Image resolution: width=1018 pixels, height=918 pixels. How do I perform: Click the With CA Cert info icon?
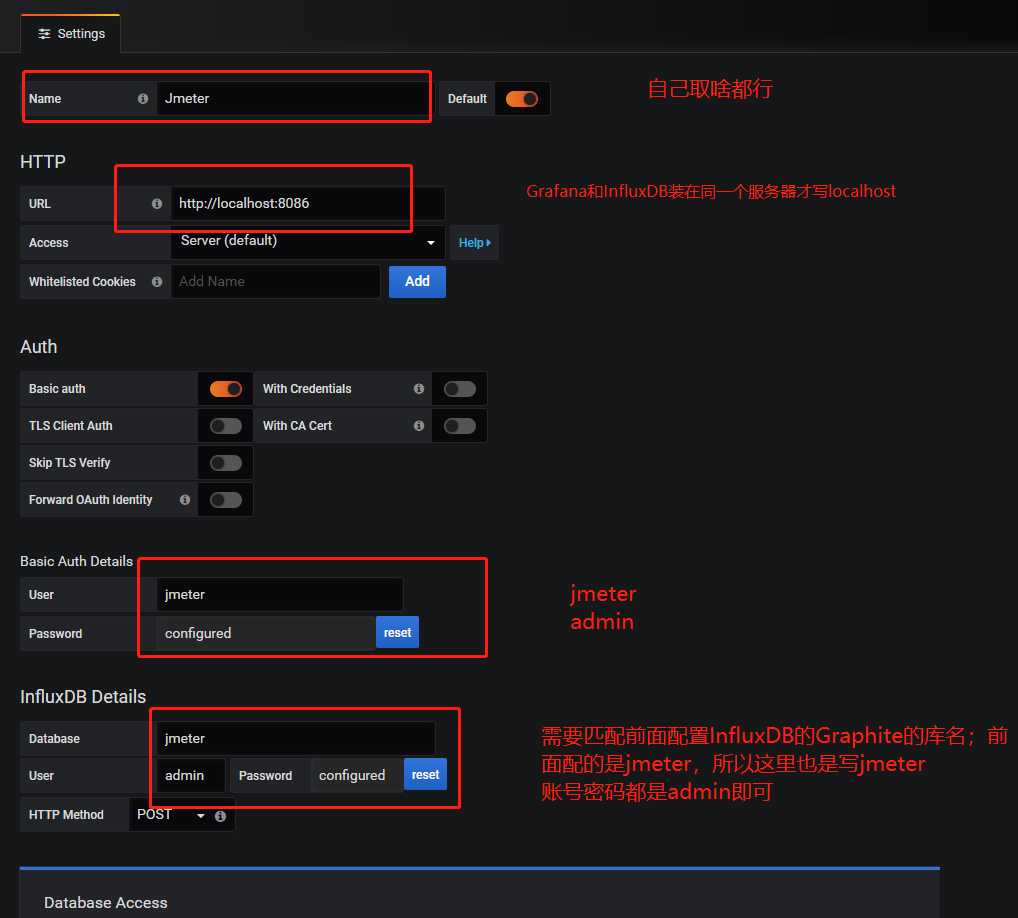419,426
